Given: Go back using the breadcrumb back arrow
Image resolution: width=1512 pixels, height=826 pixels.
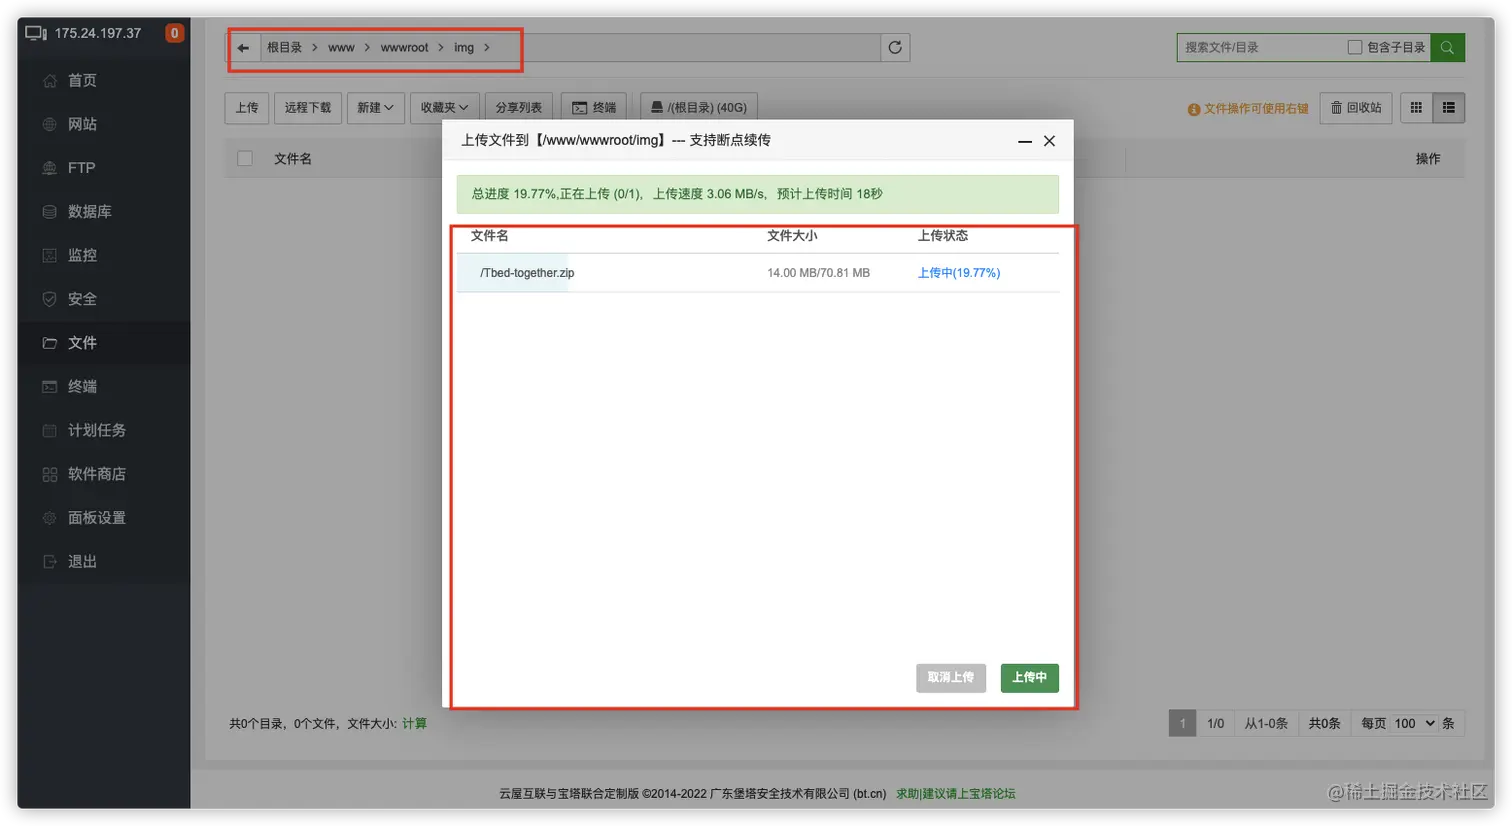Looking at the screenshot, I should [x=243, y=47].
